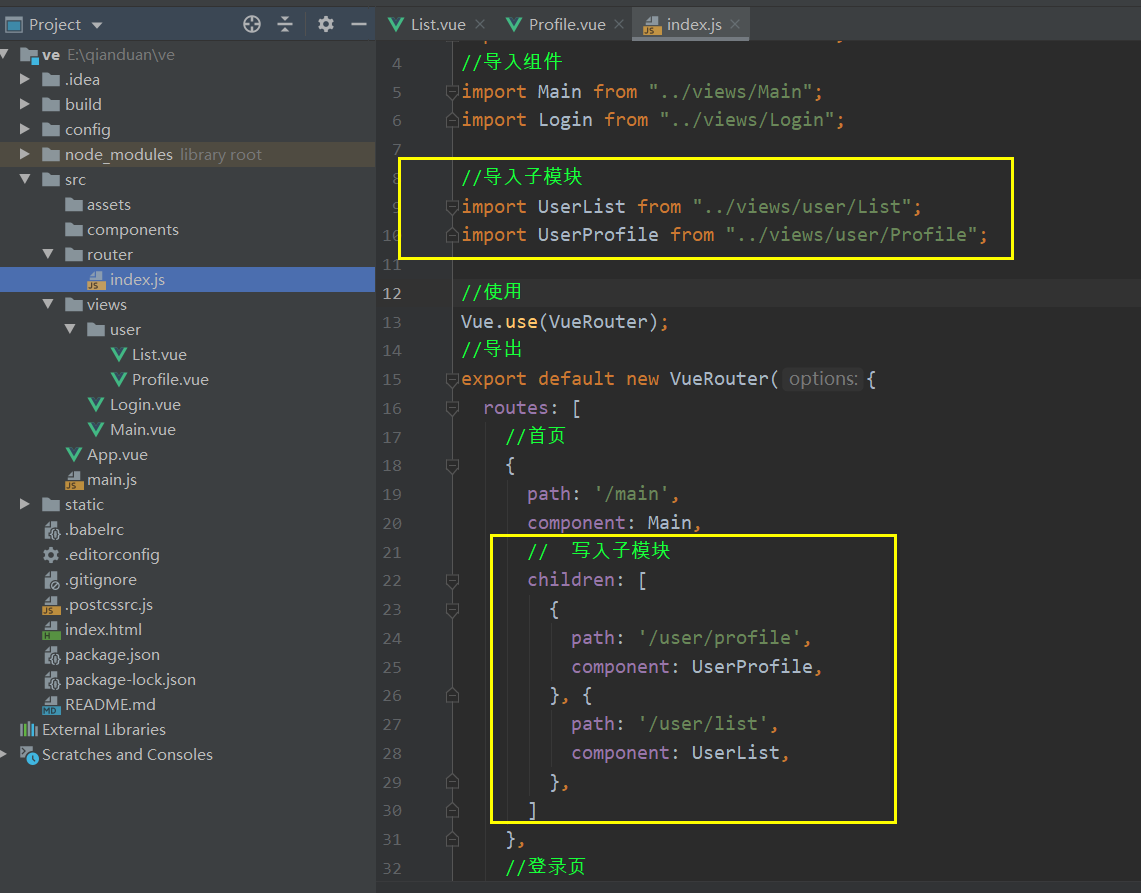Click fold end marker at line 26
Image resolution: width=1141 pixels, height=893 pixels.
tap(452, 696)
